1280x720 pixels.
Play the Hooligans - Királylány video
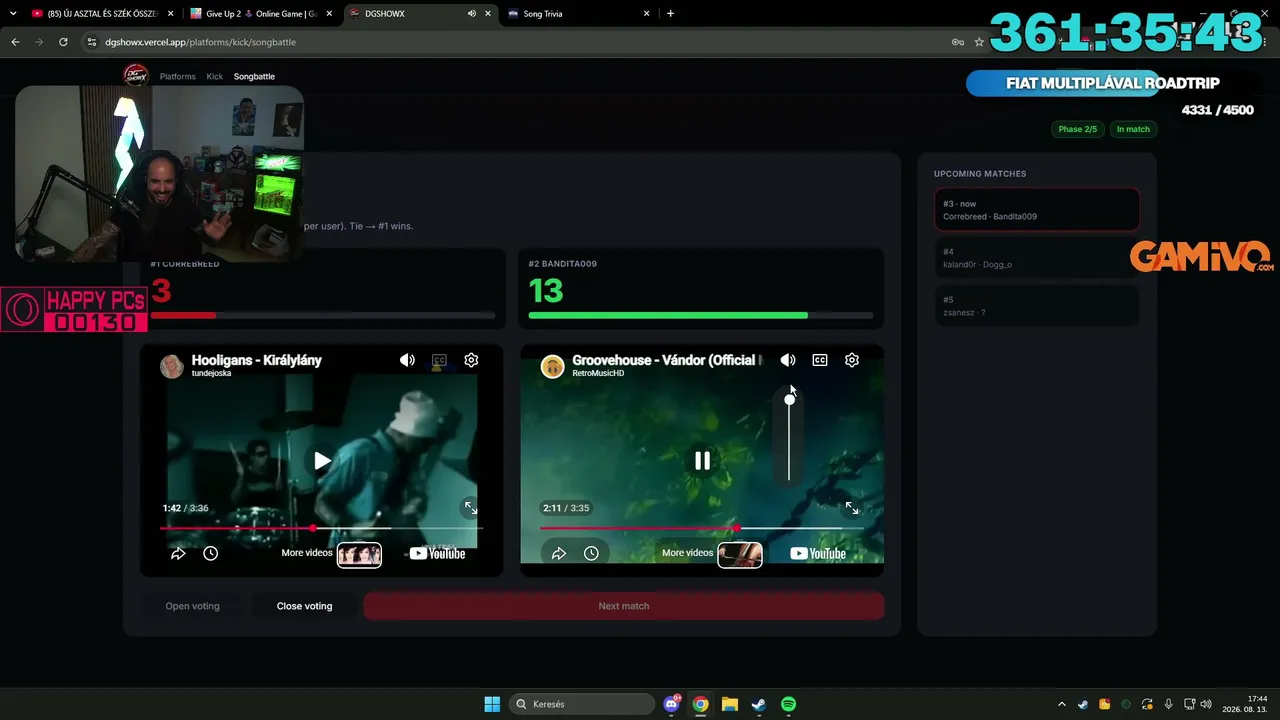click(322, 461)
